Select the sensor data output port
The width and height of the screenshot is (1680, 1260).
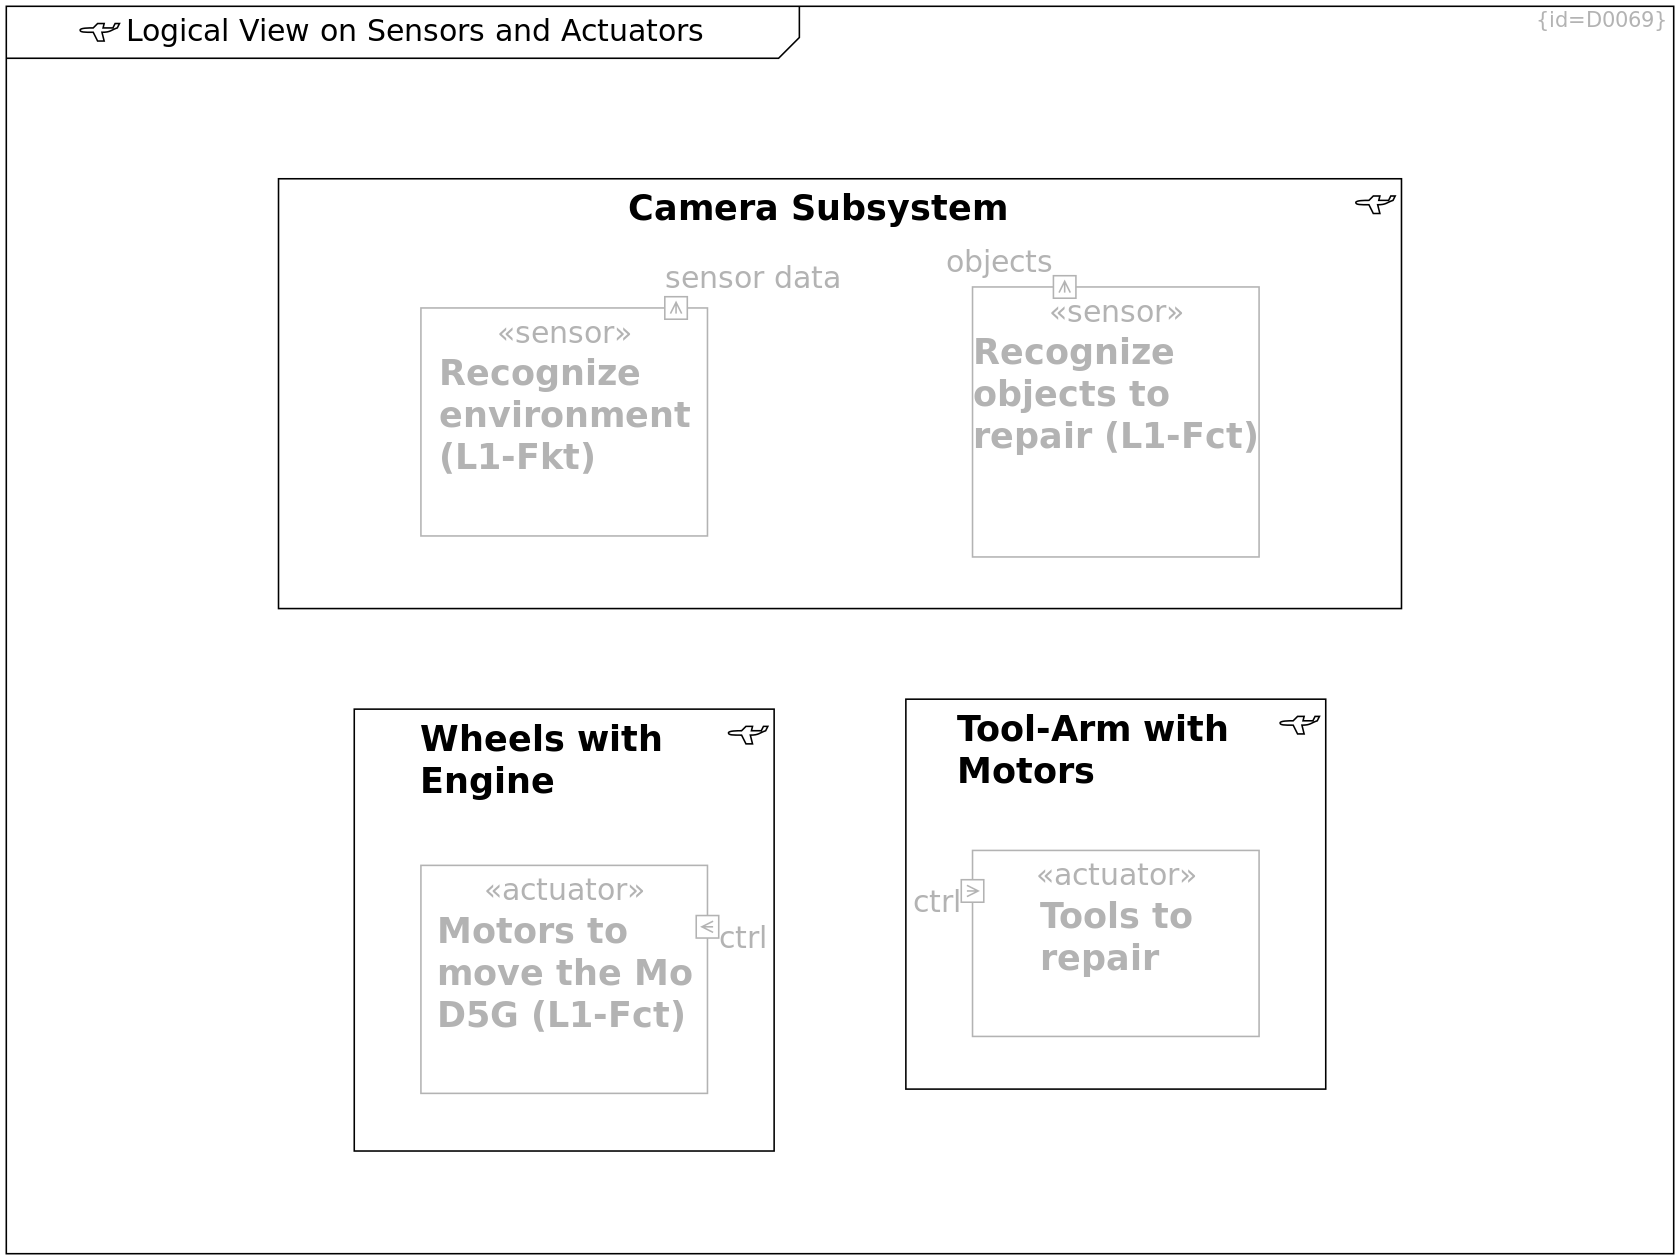[676, 308]
